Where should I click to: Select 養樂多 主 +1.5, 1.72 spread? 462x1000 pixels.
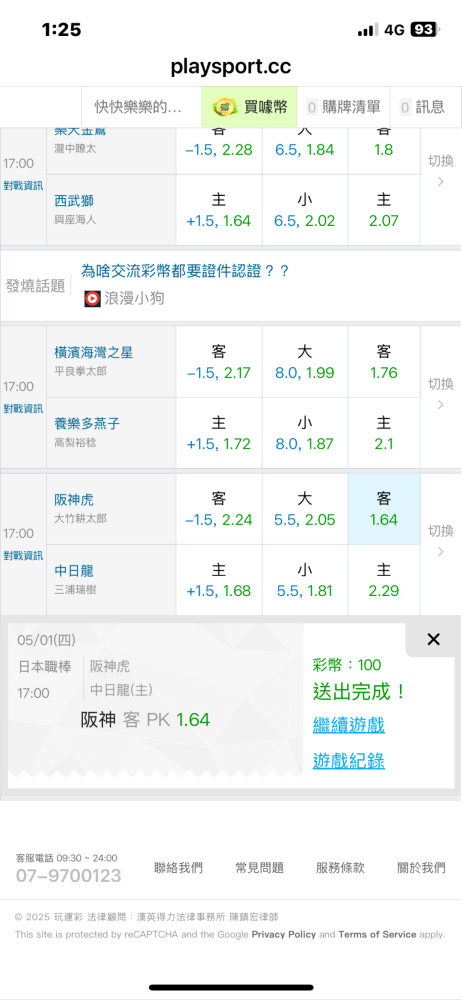219,433
